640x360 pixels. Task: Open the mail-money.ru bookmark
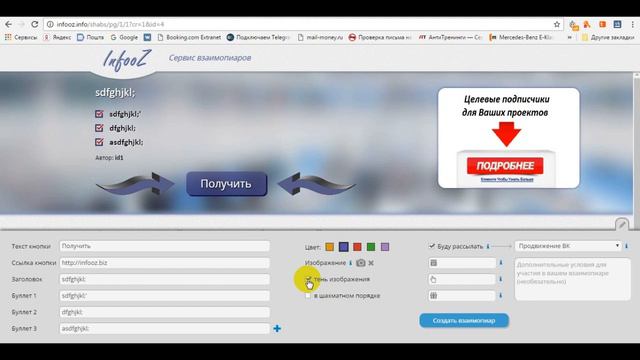coord(320,37)
